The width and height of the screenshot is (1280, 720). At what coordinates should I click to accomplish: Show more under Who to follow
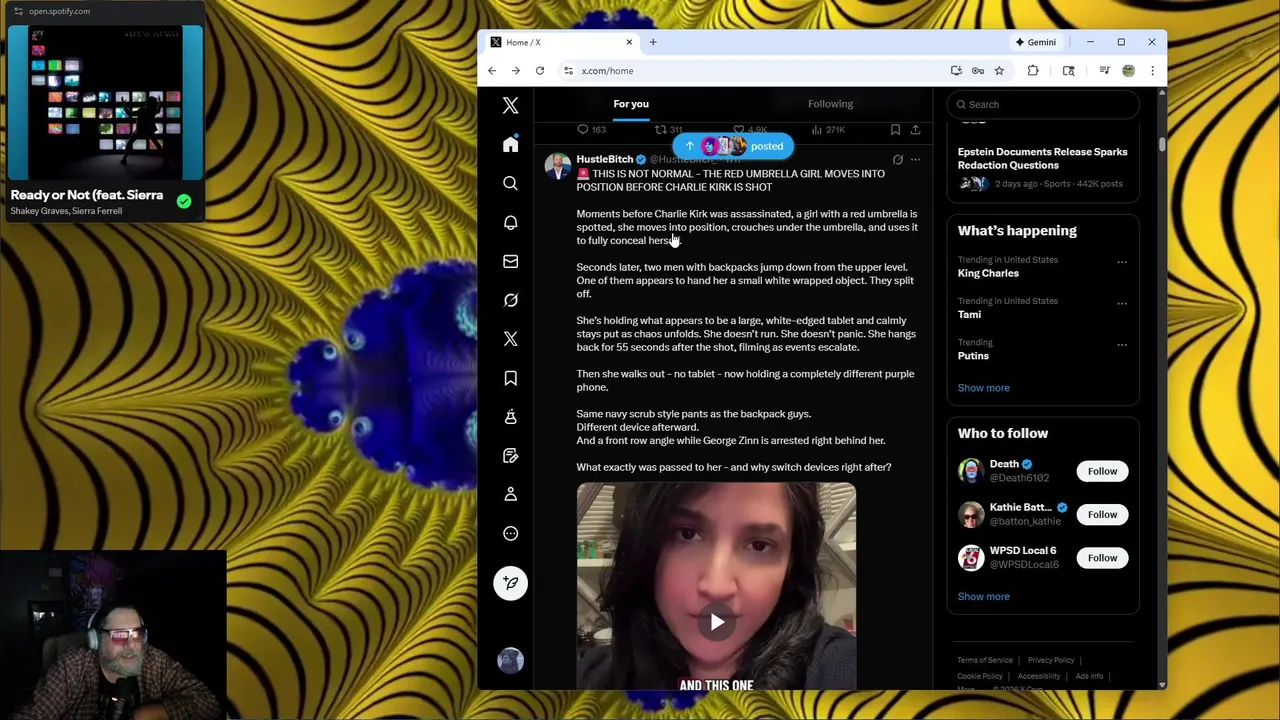coord(983,597)
